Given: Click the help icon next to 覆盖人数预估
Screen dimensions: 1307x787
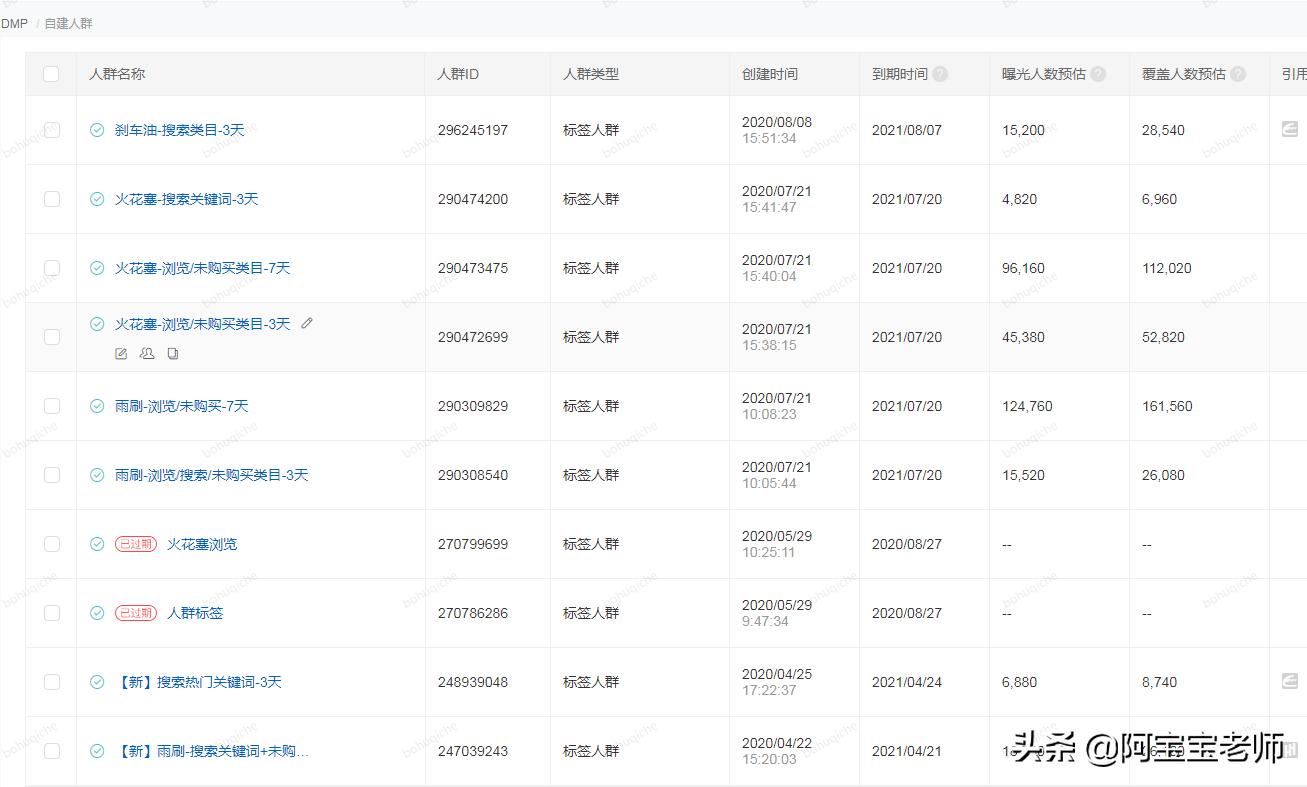Looking at the screenshot, I should (x=1238, y=74).
